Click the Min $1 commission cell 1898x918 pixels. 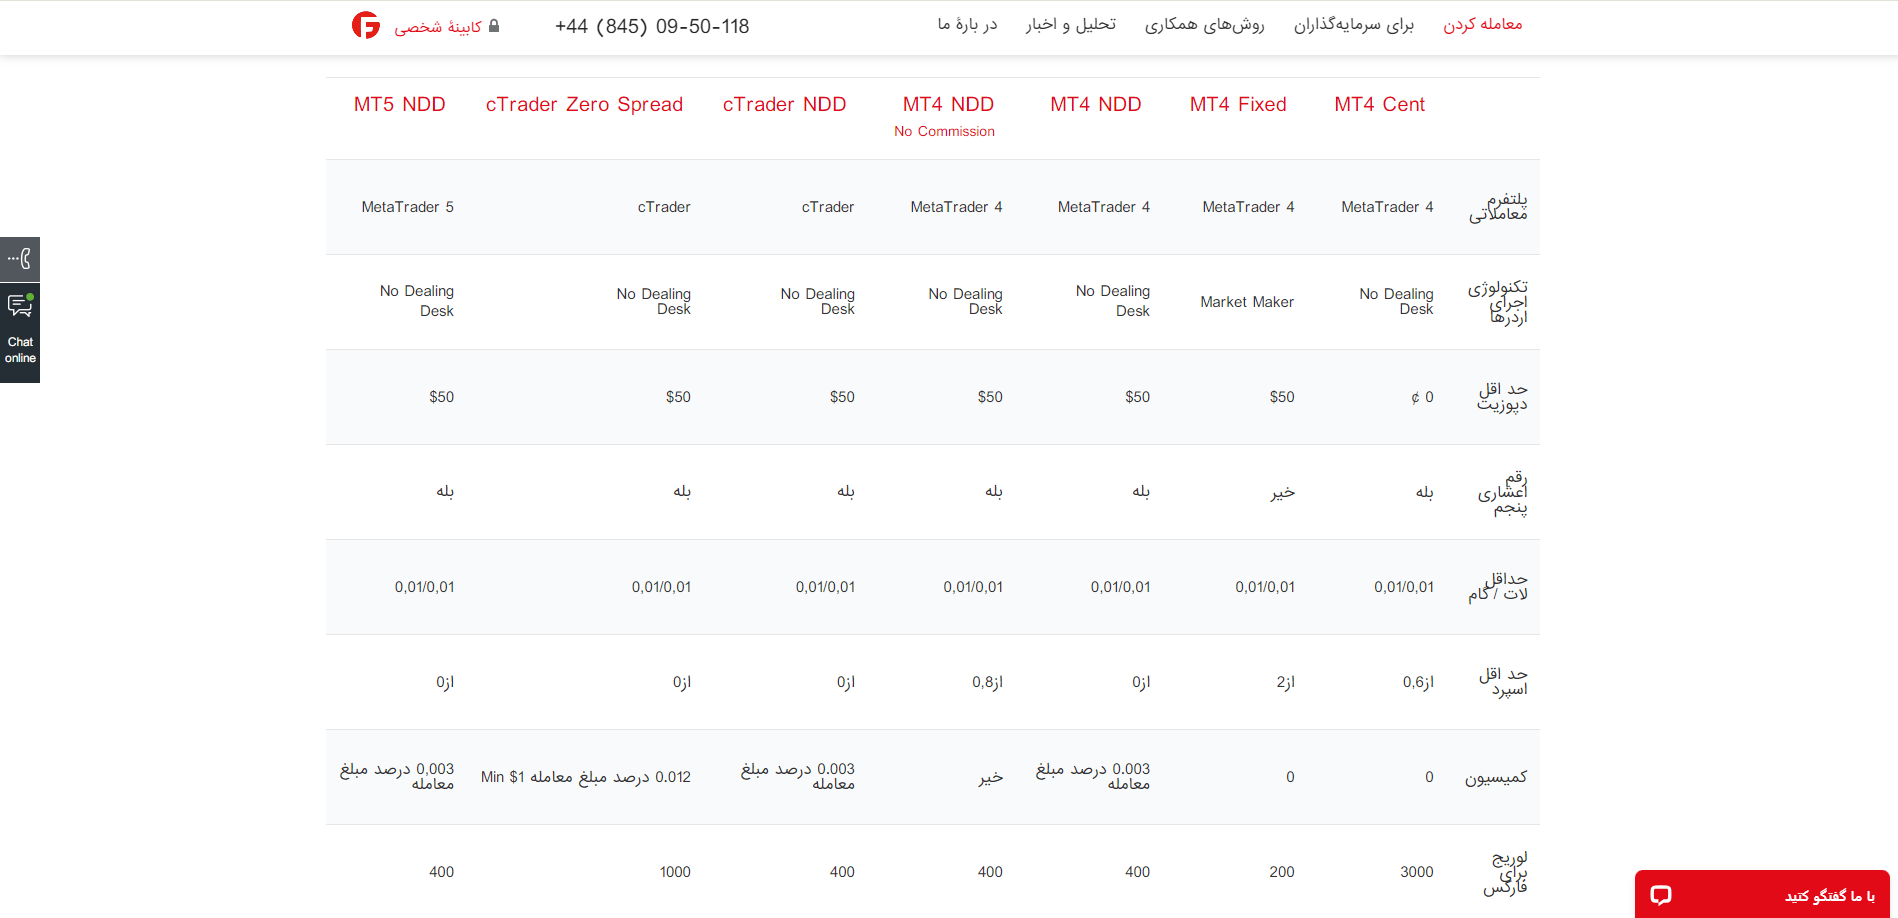(586, 777)
